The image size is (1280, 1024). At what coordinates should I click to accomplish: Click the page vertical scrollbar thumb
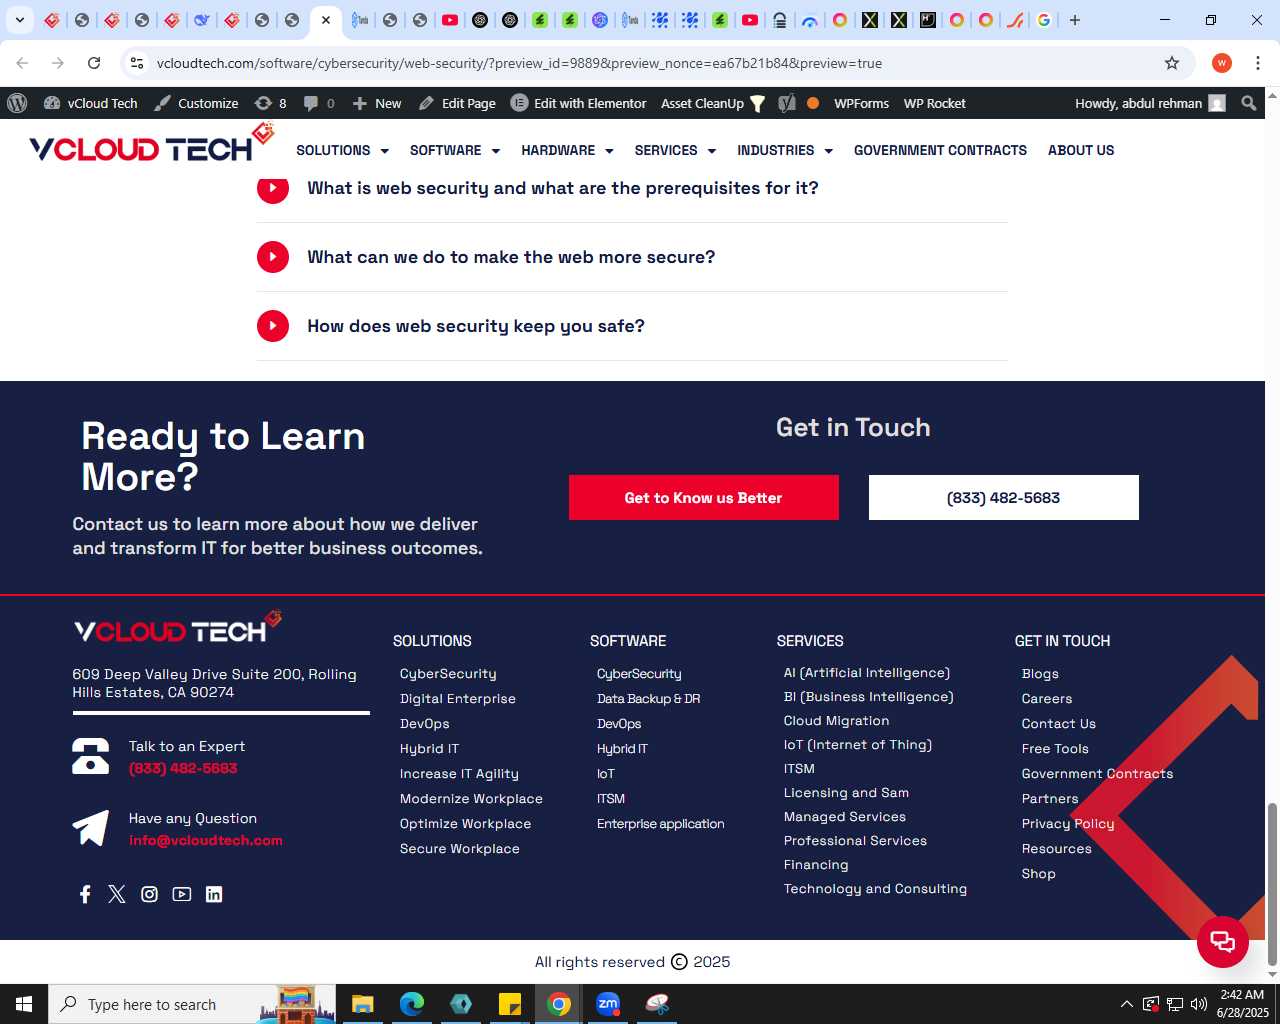pos(1272,884)
